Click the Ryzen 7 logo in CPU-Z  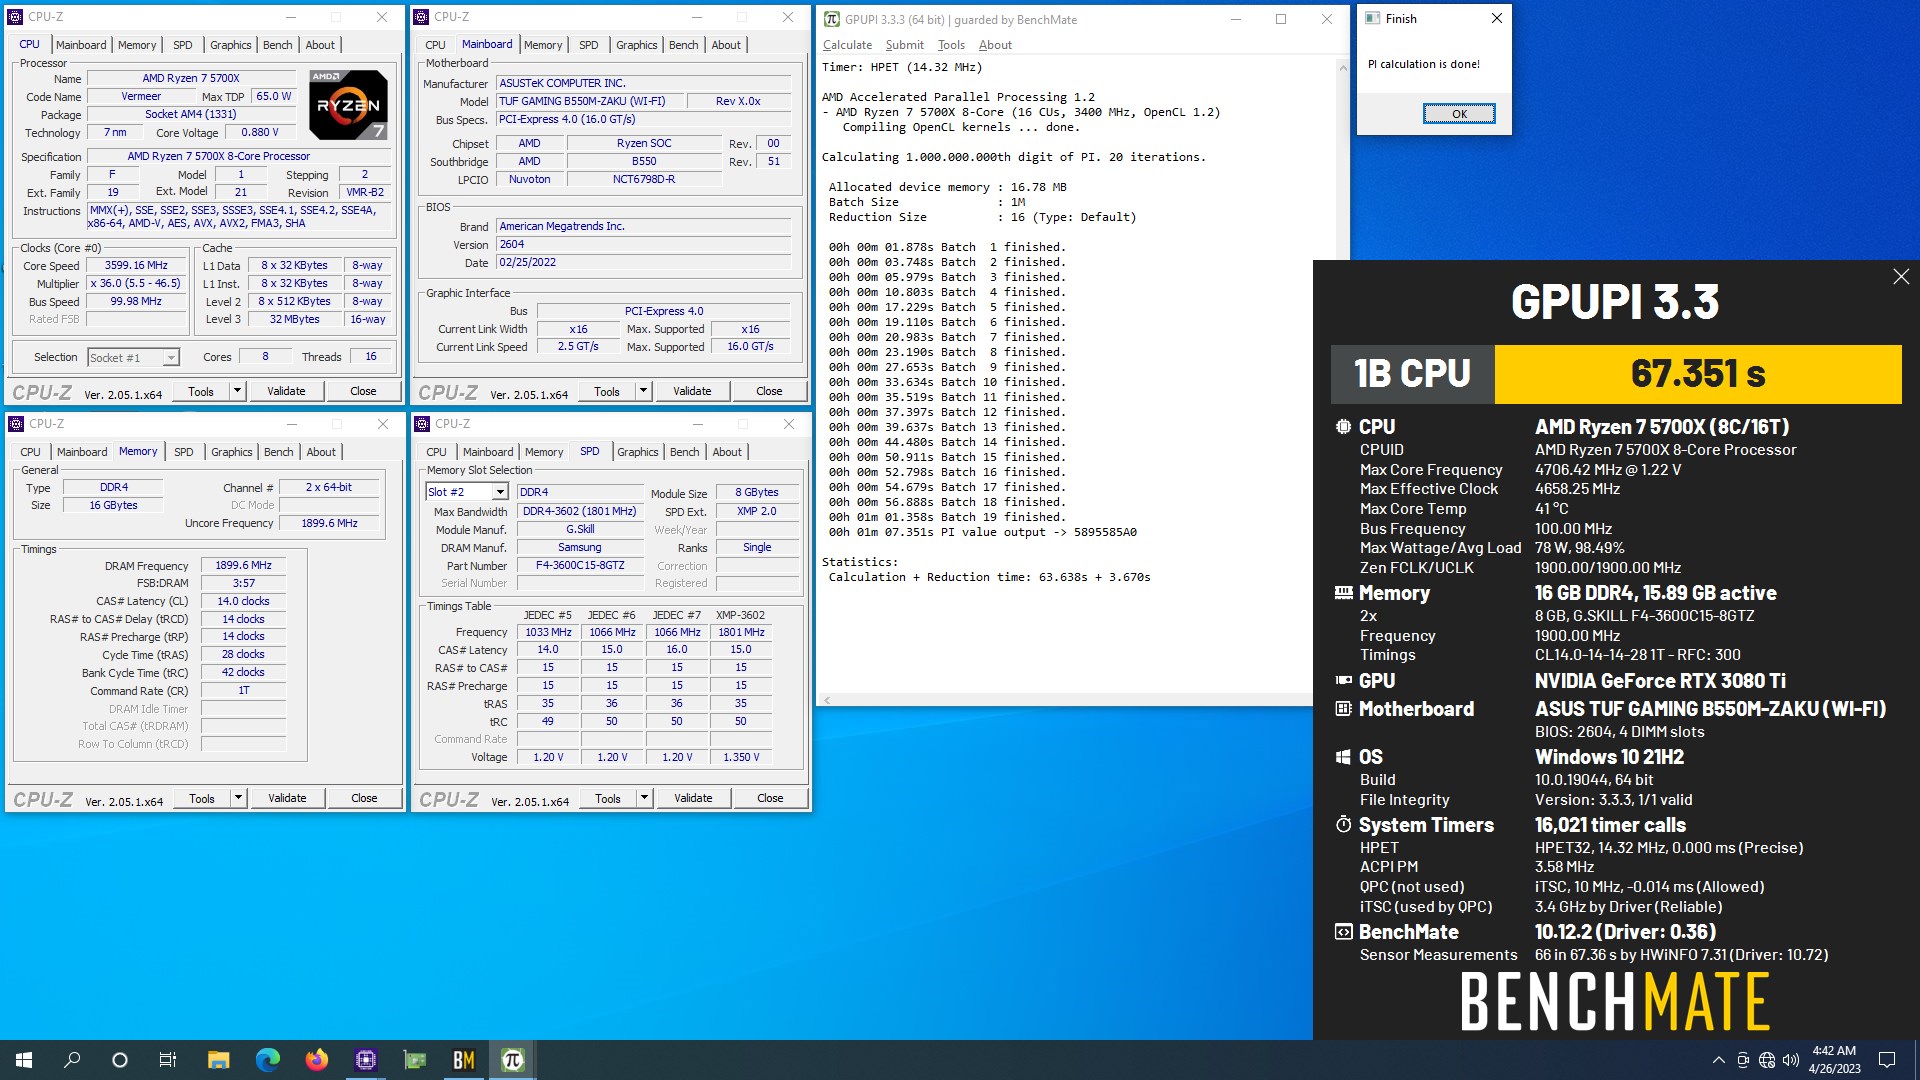coord(348,104)
